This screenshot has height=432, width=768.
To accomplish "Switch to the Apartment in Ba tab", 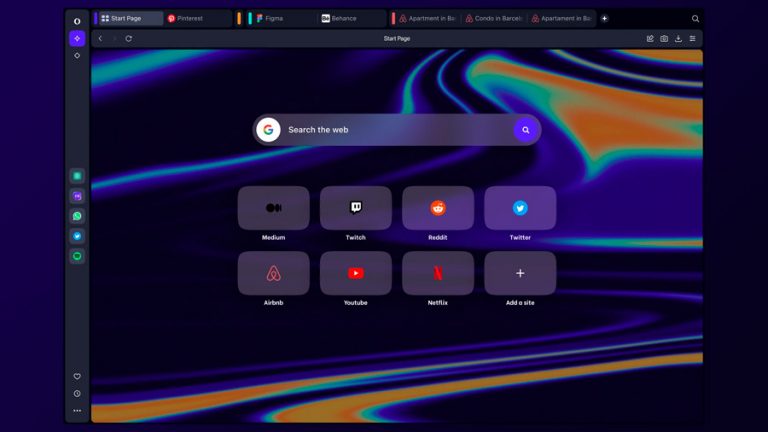I will click(427, 19).
